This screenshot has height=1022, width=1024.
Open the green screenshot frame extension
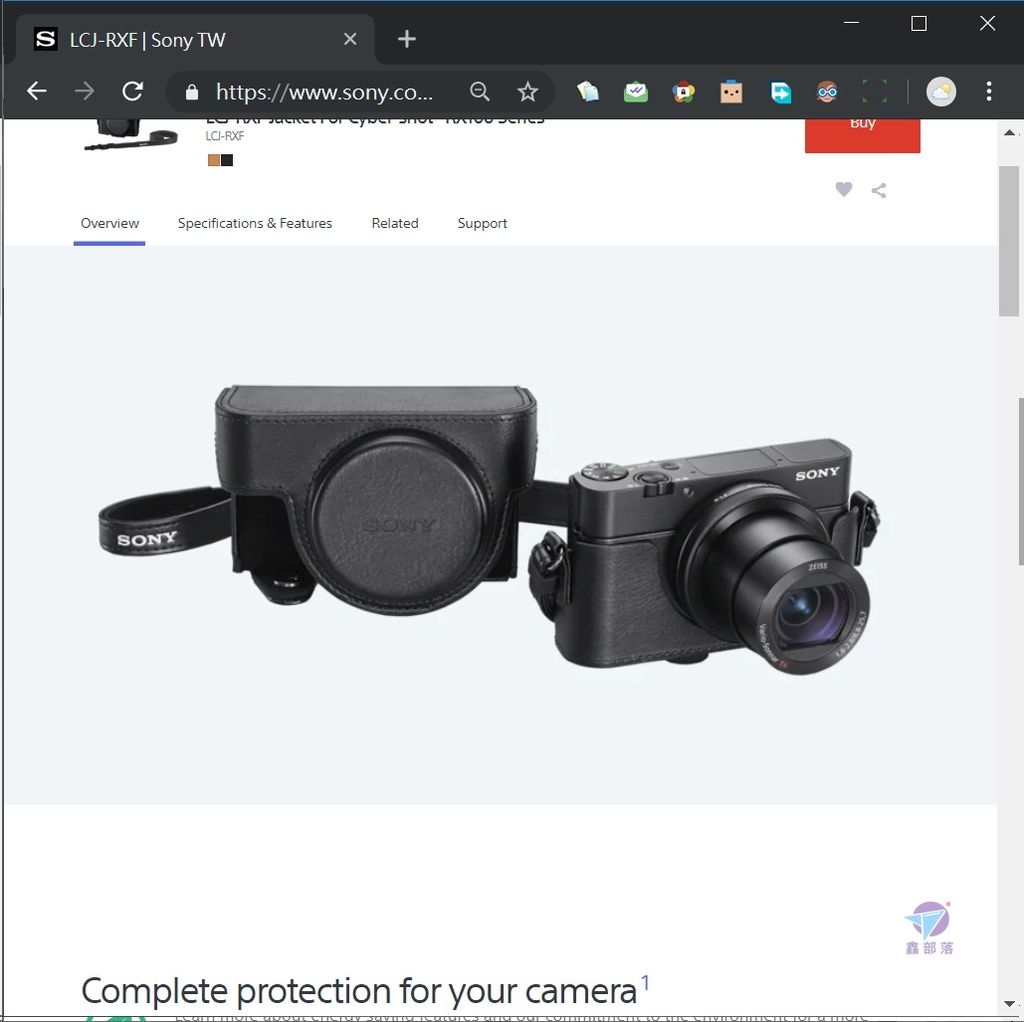coord(874,91)
